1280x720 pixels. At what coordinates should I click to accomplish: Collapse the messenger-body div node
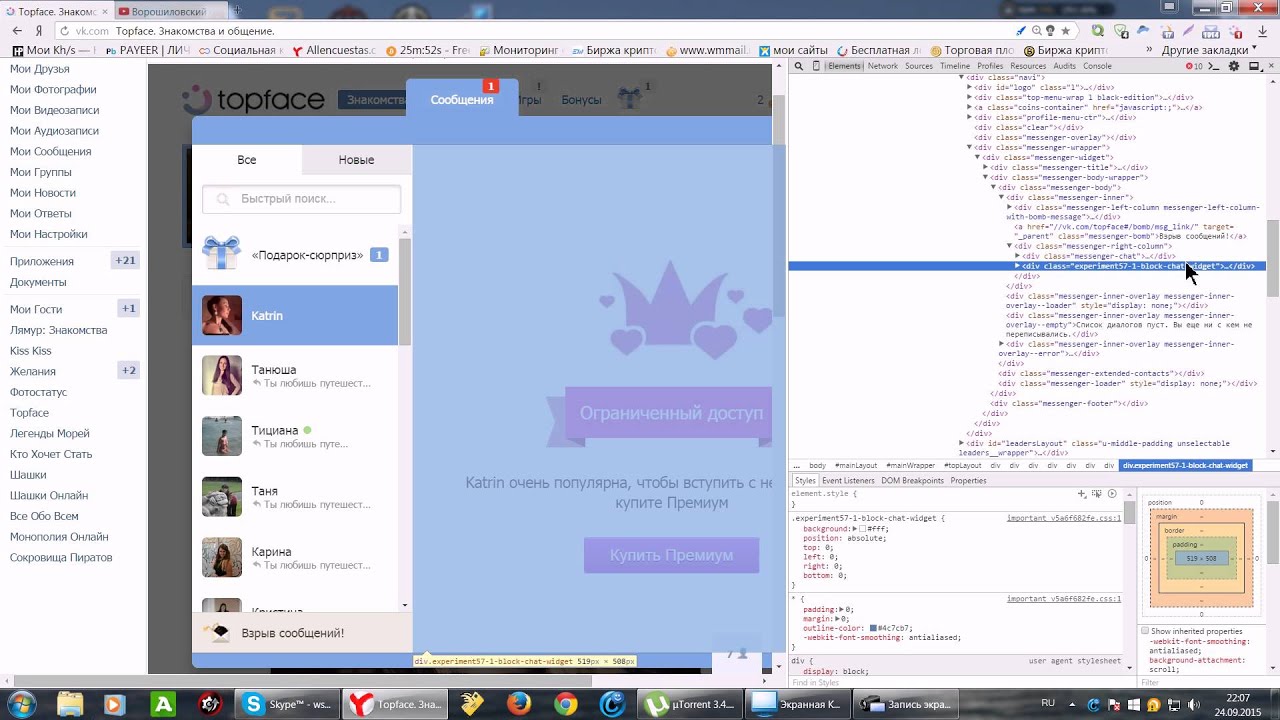(993, 187)
